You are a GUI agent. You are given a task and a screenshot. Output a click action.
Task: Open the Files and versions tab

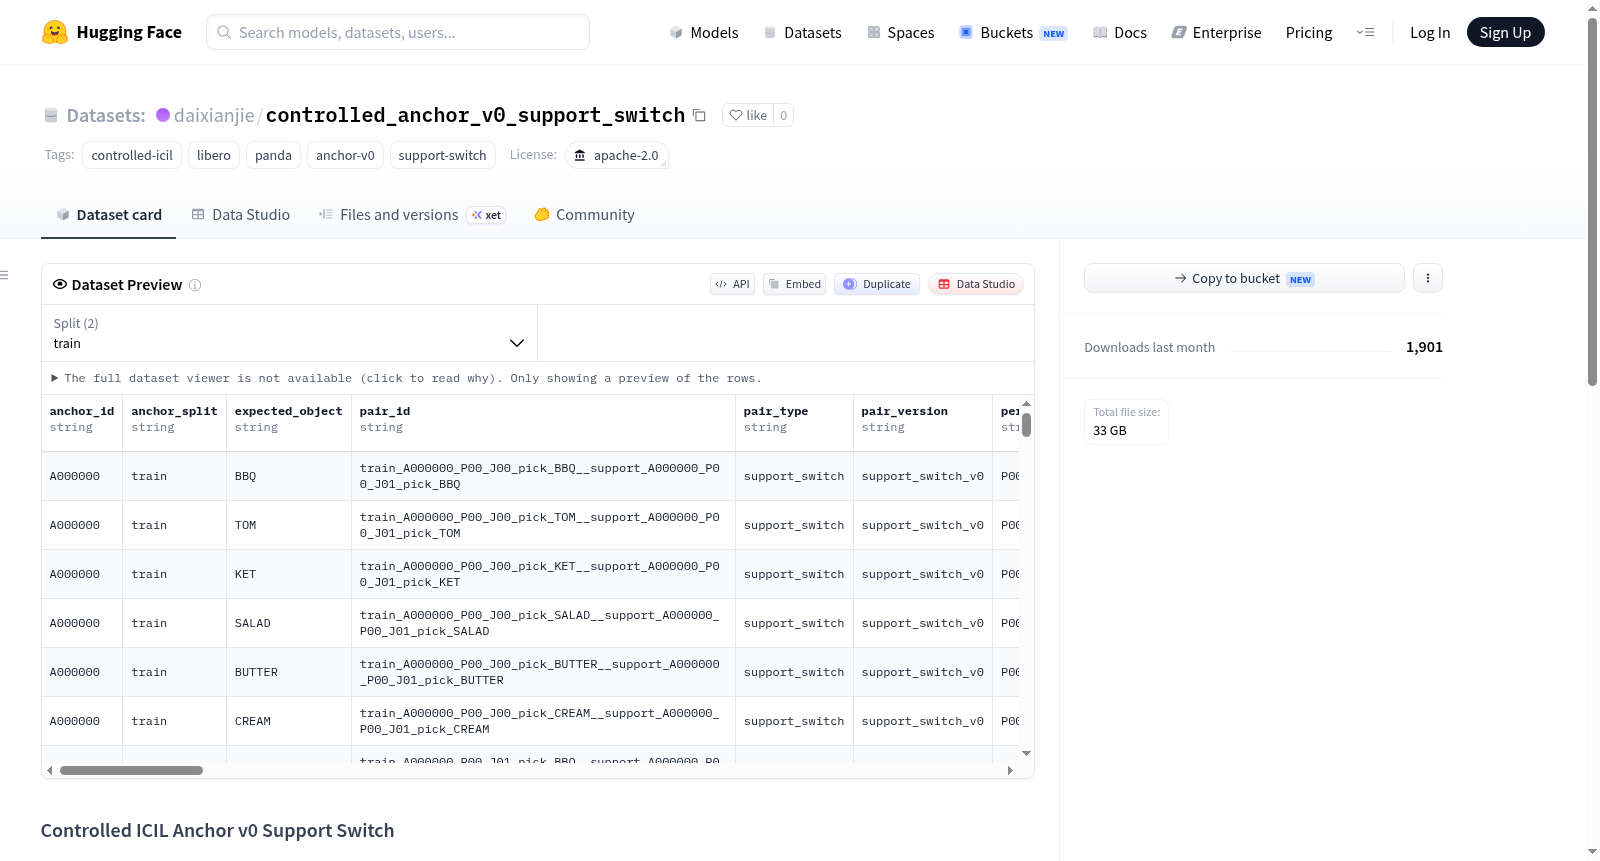[x=412, y=215]
